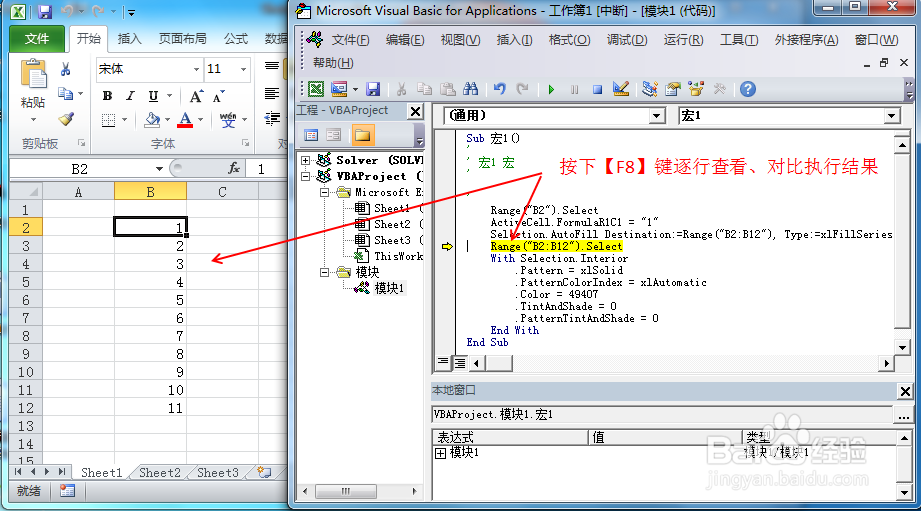
Task: Open the 工具(T) menu
Action: click(739, 39)
